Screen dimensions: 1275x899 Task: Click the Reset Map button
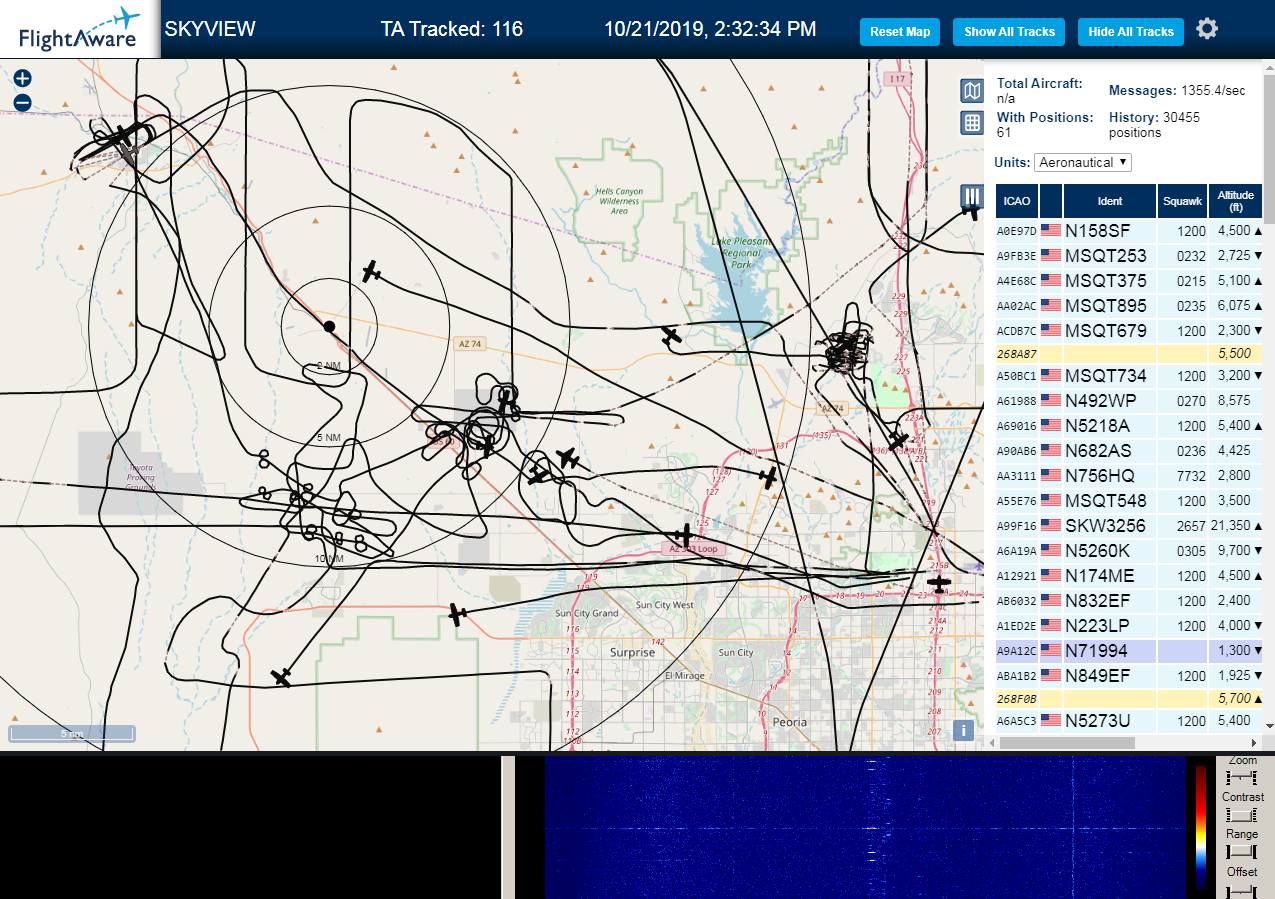tap(900, 32)
